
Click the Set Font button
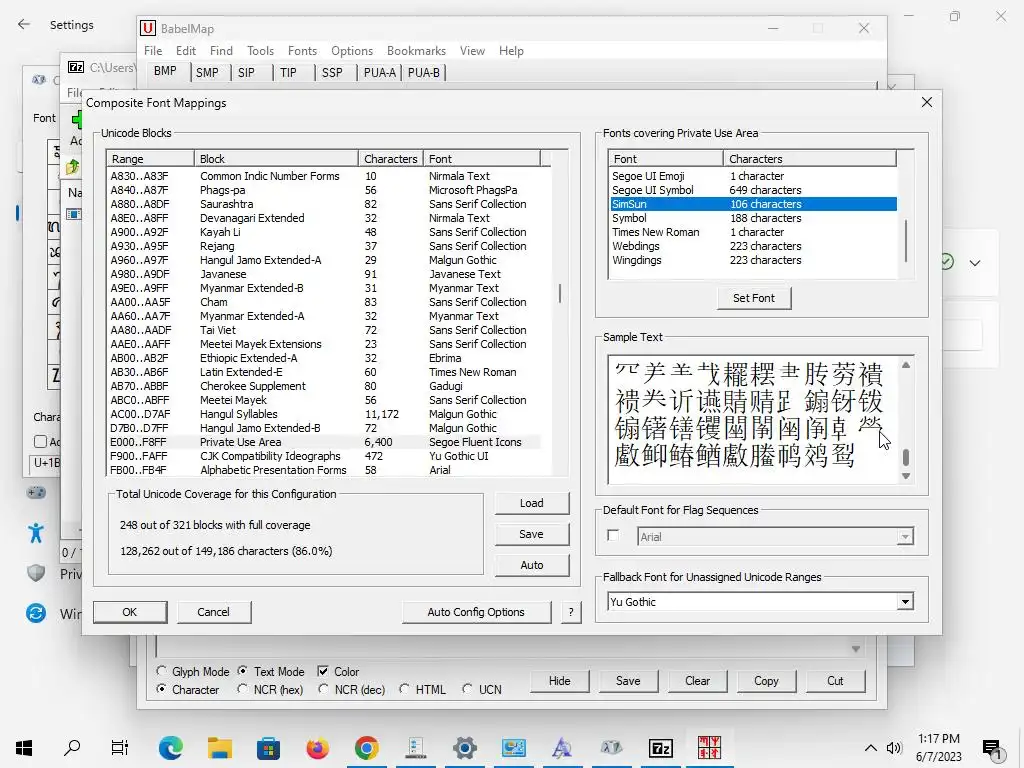(x=754, y=298)
